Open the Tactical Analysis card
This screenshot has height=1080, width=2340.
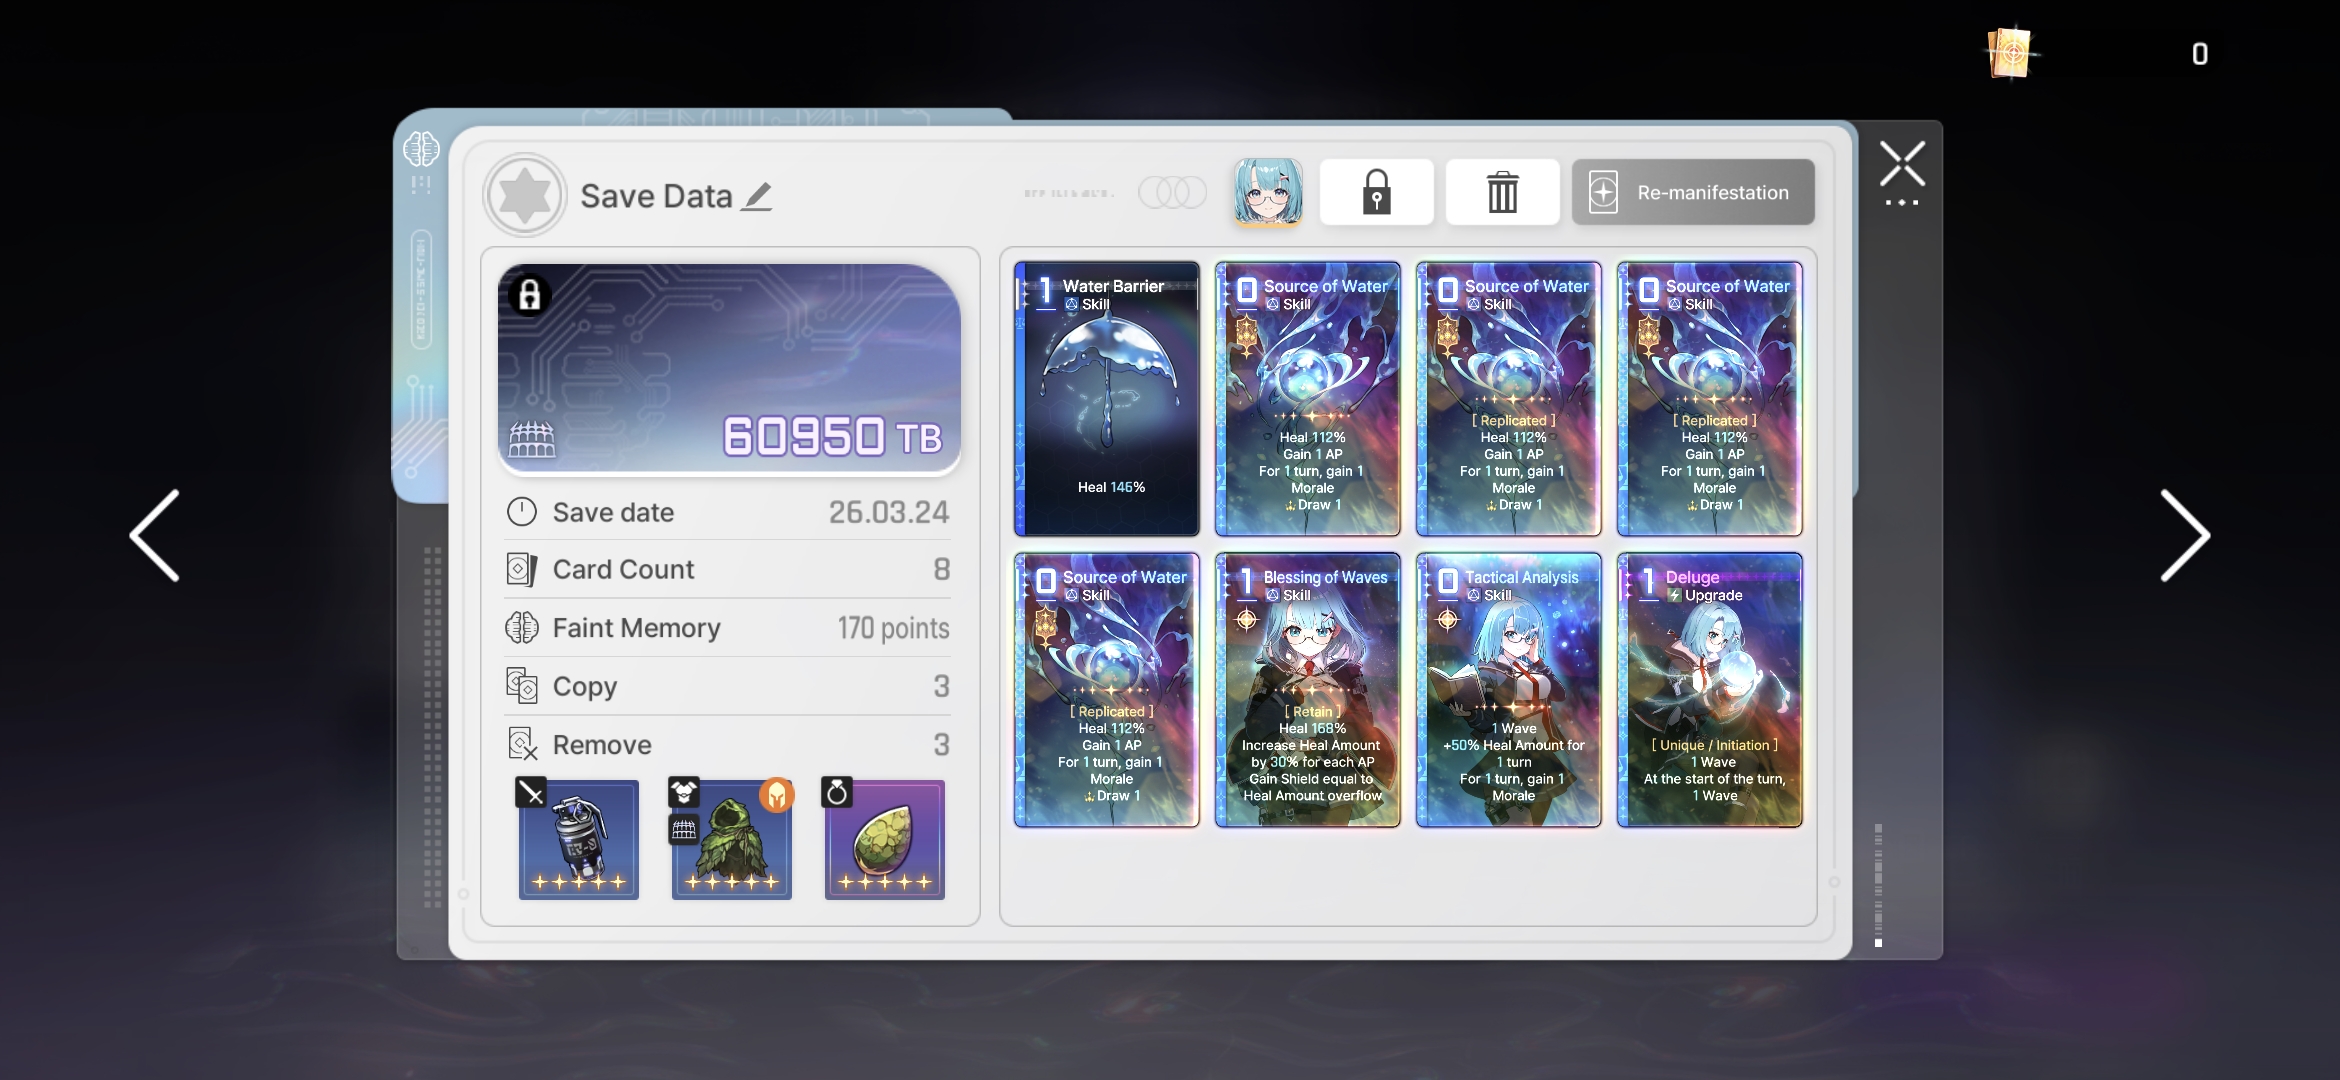click(1508, 690)
